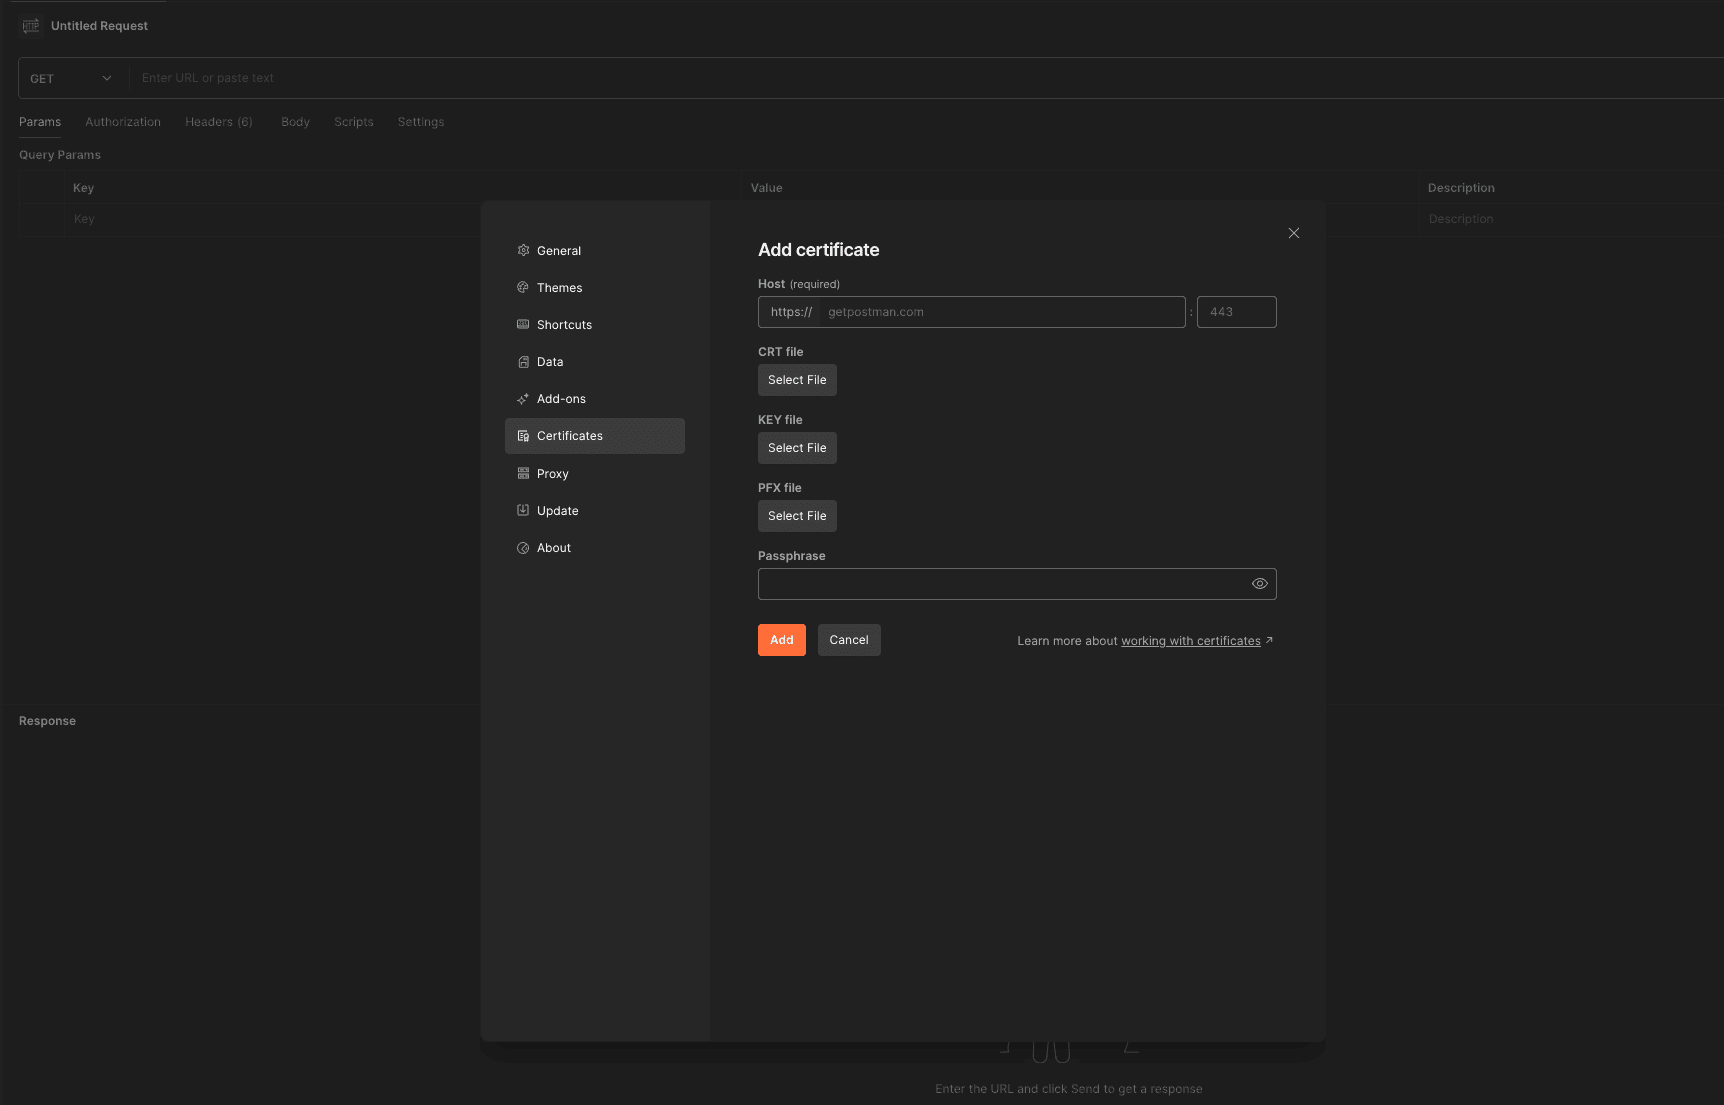Click the Add-ons sparkle icon
This screenshot has height=1105, width=1724.
coord(523,399)
